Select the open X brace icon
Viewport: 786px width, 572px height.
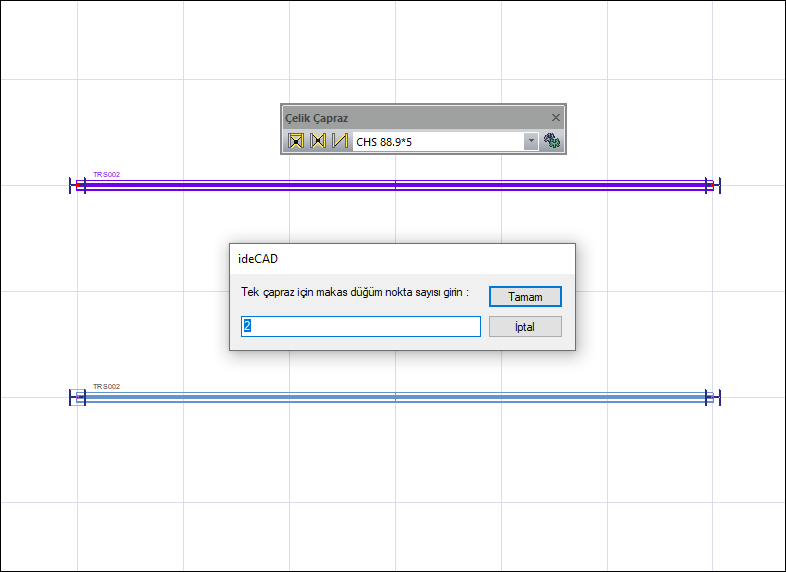tap(318, 141)
